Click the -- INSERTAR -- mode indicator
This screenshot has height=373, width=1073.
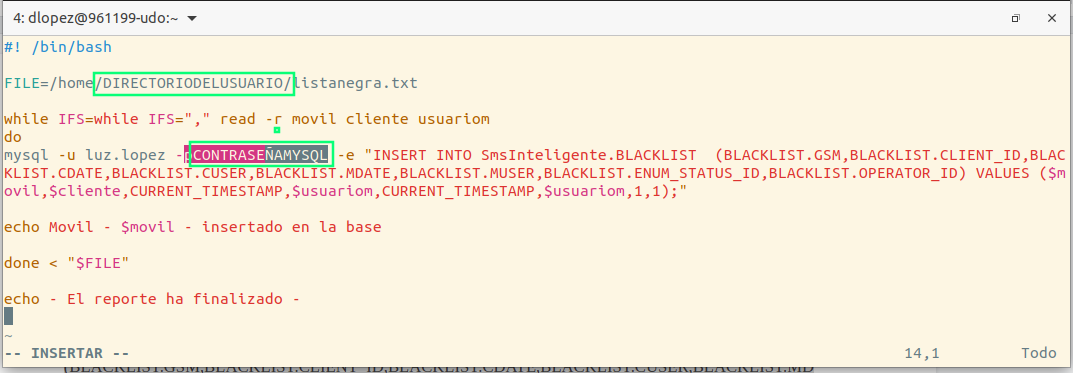(x=67, y=353)
